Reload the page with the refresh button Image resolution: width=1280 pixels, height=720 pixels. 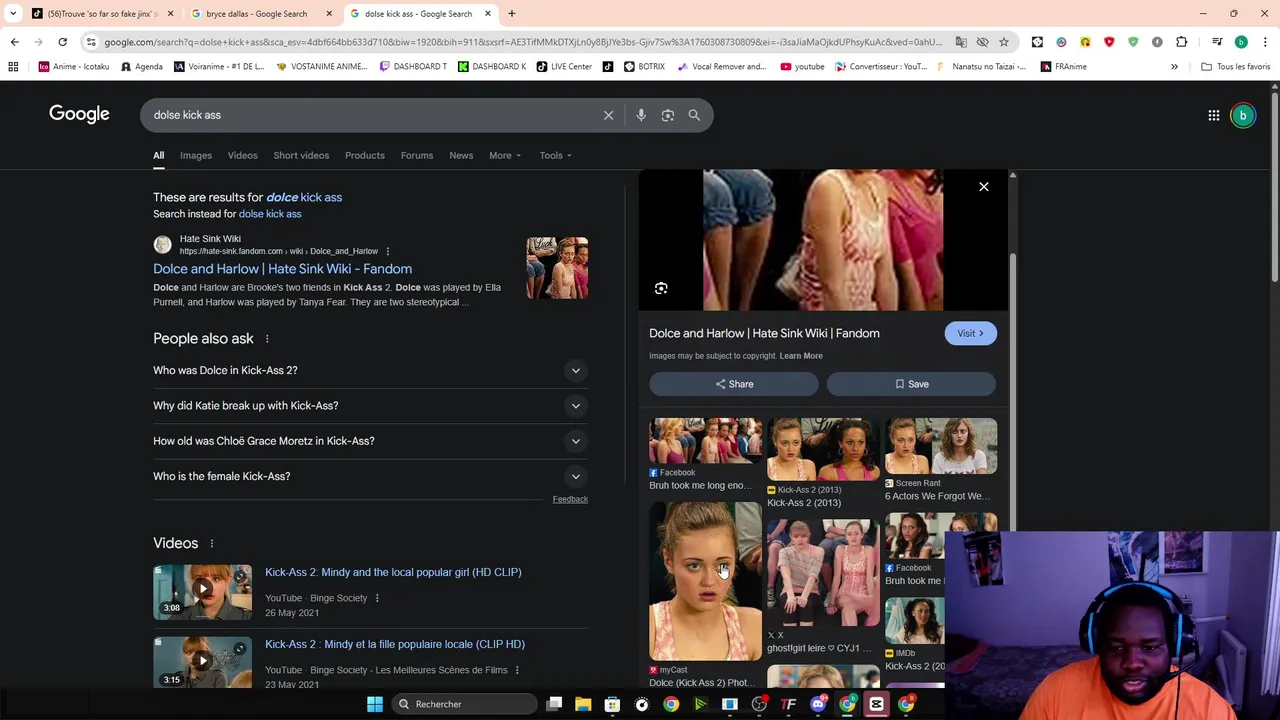[x=62, y=42]
